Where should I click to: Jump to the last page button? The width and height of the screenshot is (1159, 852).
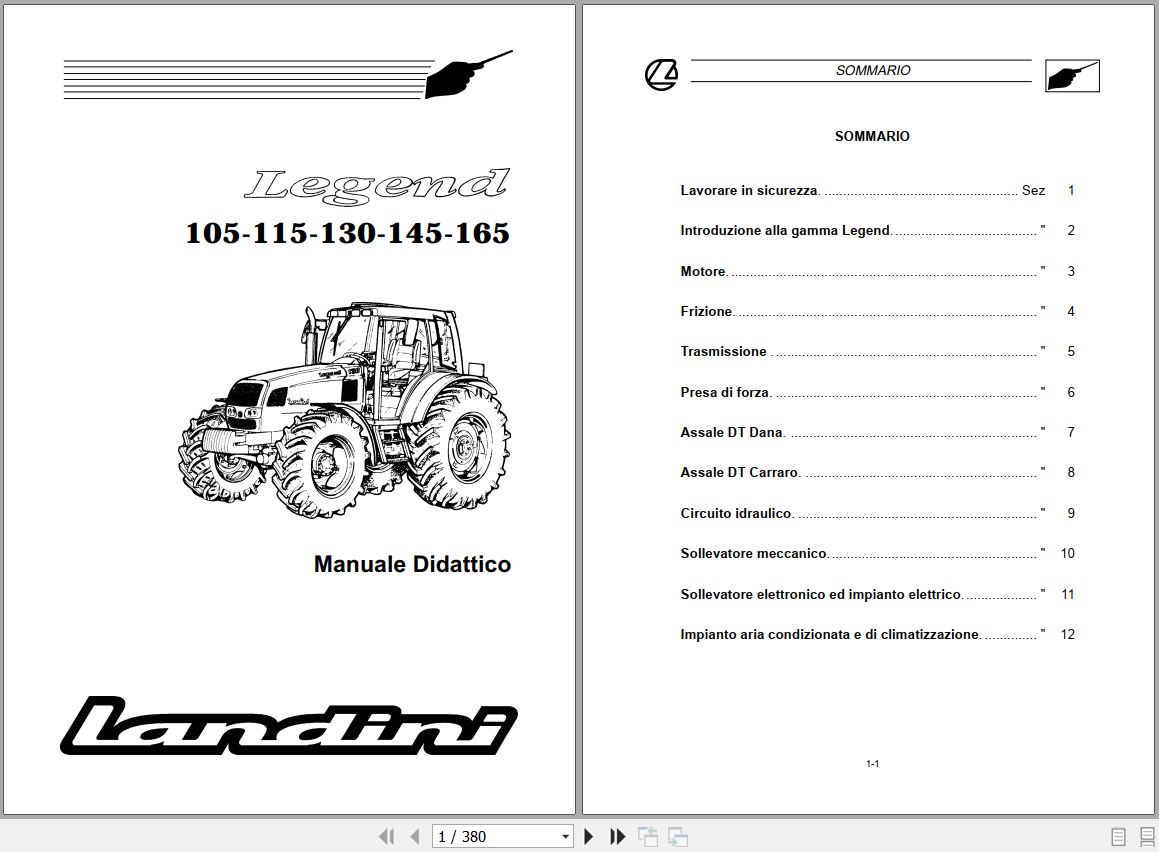617,836
